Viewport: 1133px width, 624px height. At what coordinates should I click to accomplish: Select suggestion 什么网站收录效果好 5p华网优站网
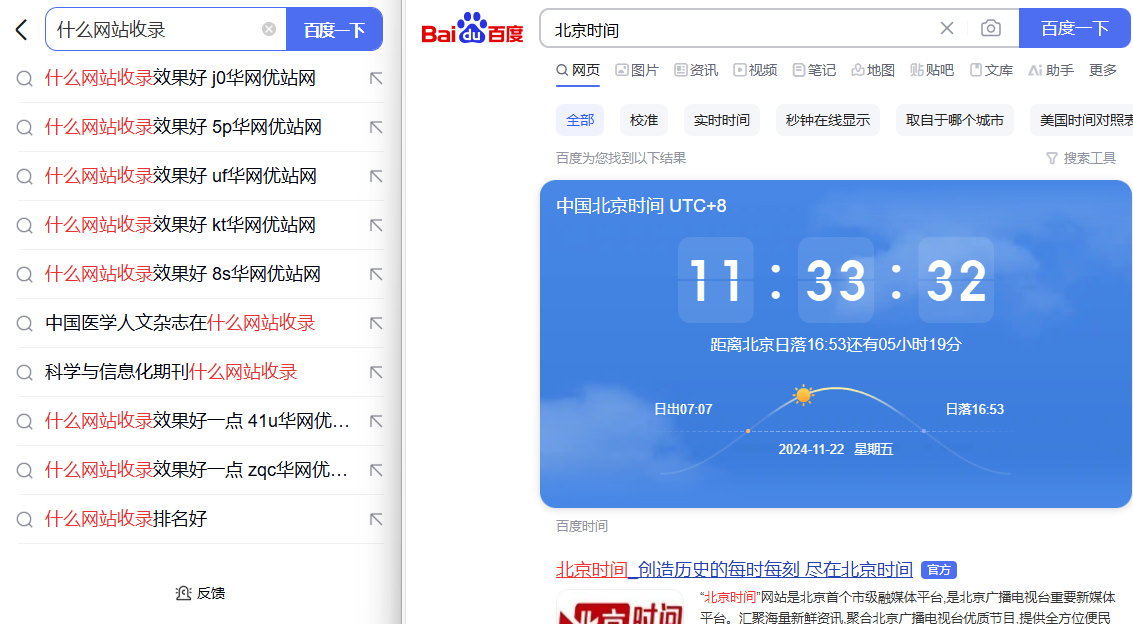pos(183,127)
